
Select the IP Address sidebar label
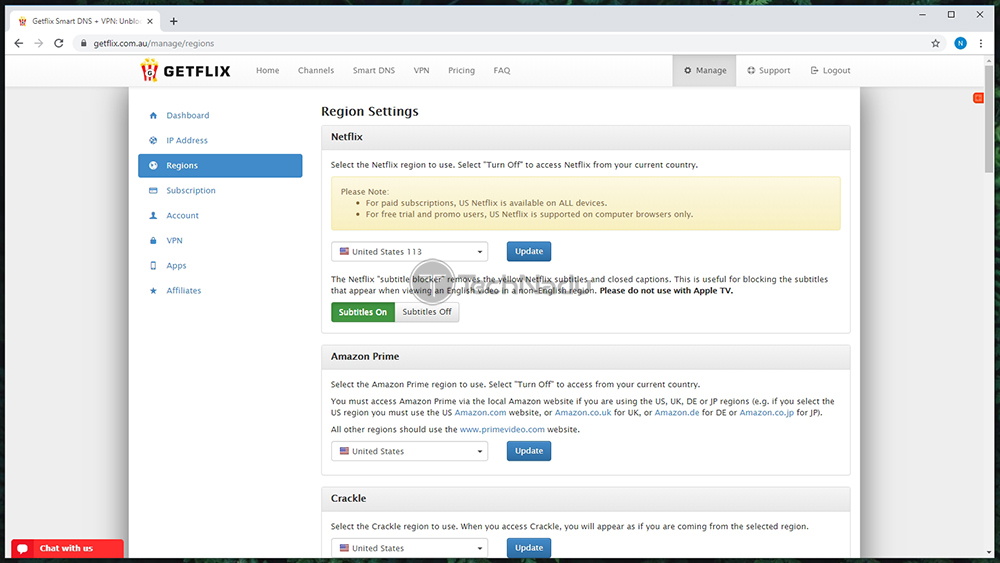[x=187, y=140]
